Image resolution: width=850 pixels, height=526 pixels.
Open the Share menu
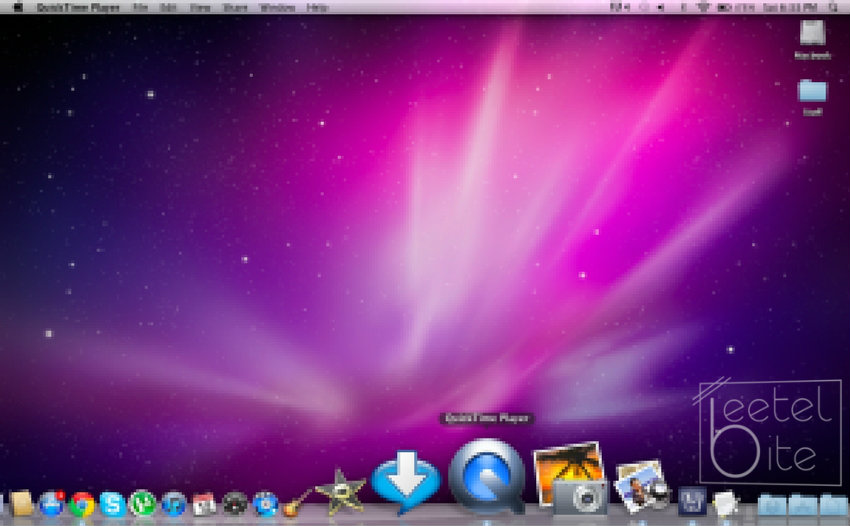235,8
